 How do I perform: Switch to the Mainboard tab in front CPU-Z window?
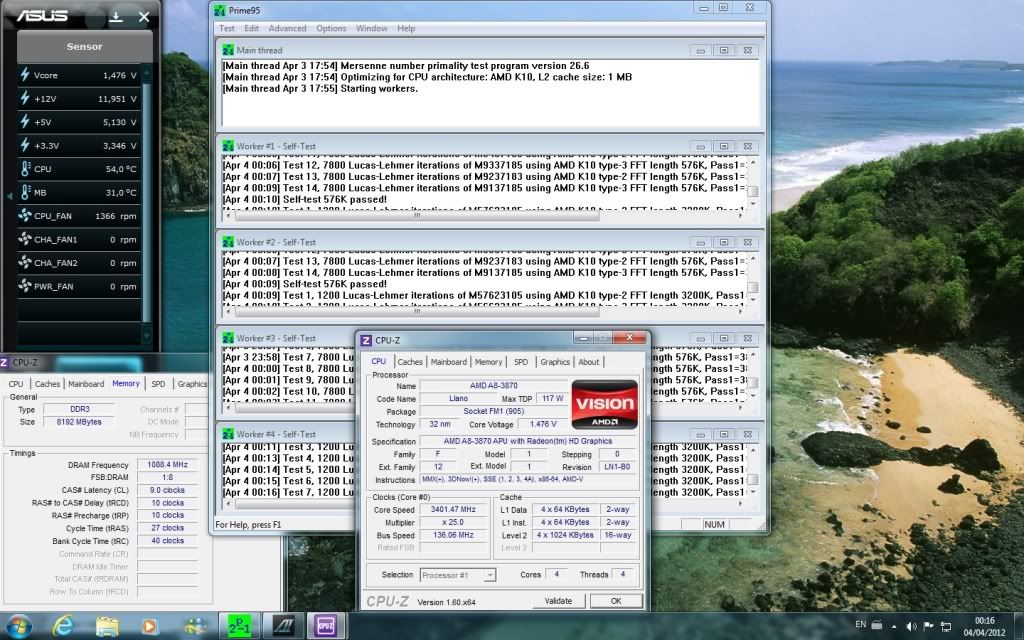[x=449, y=362]
